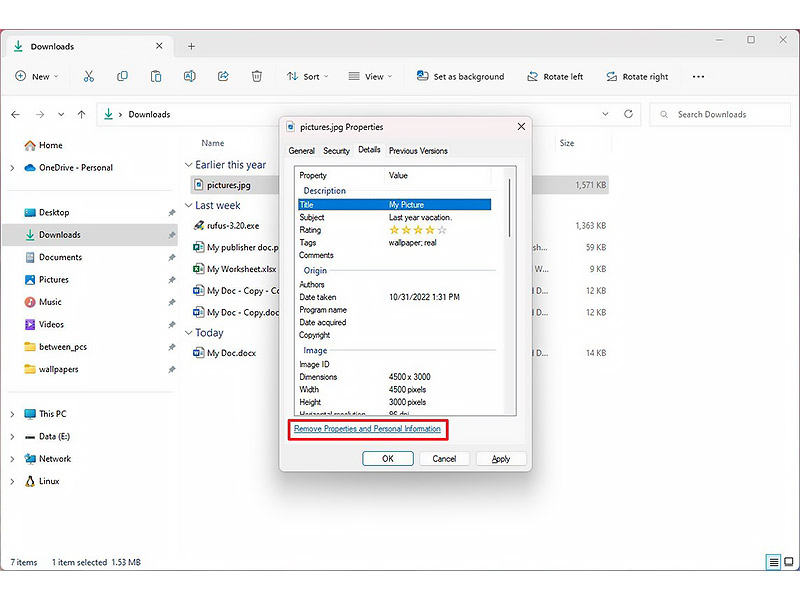Screen dimensions: 800x600
Task: Open Pictures in the sidebar
Action: (x=53, y=280)
